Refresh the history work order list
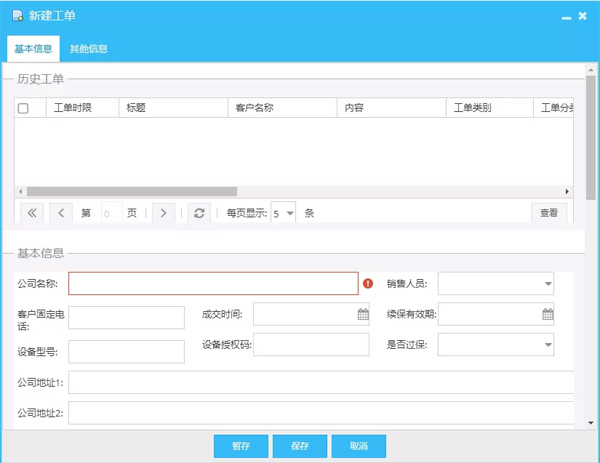The height and width of the screenshot is (463, 600). point(200,213)
